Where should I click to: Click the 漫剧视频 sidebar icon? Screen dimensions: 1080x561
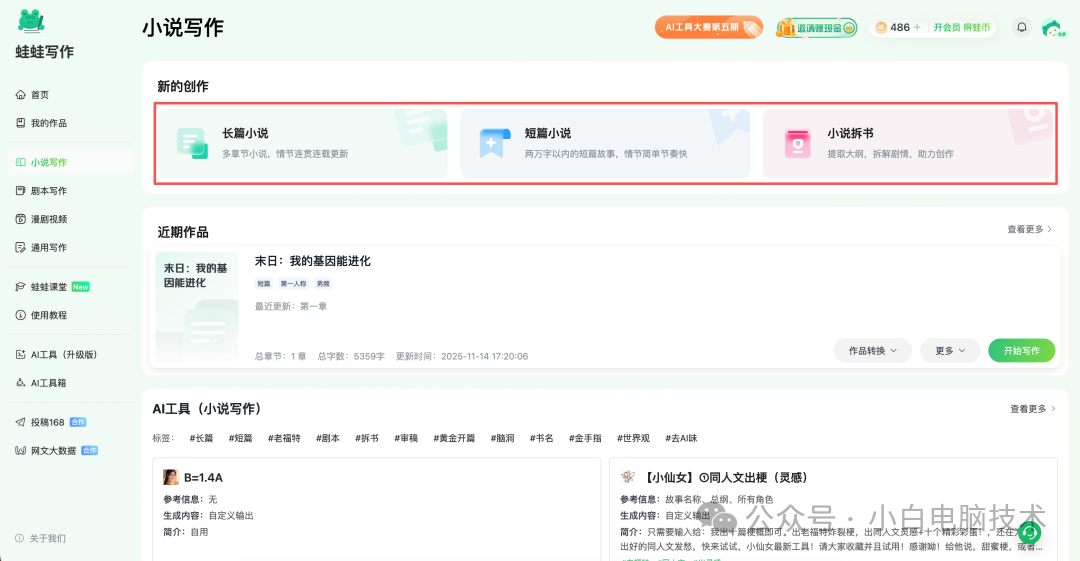pos(21,218)
